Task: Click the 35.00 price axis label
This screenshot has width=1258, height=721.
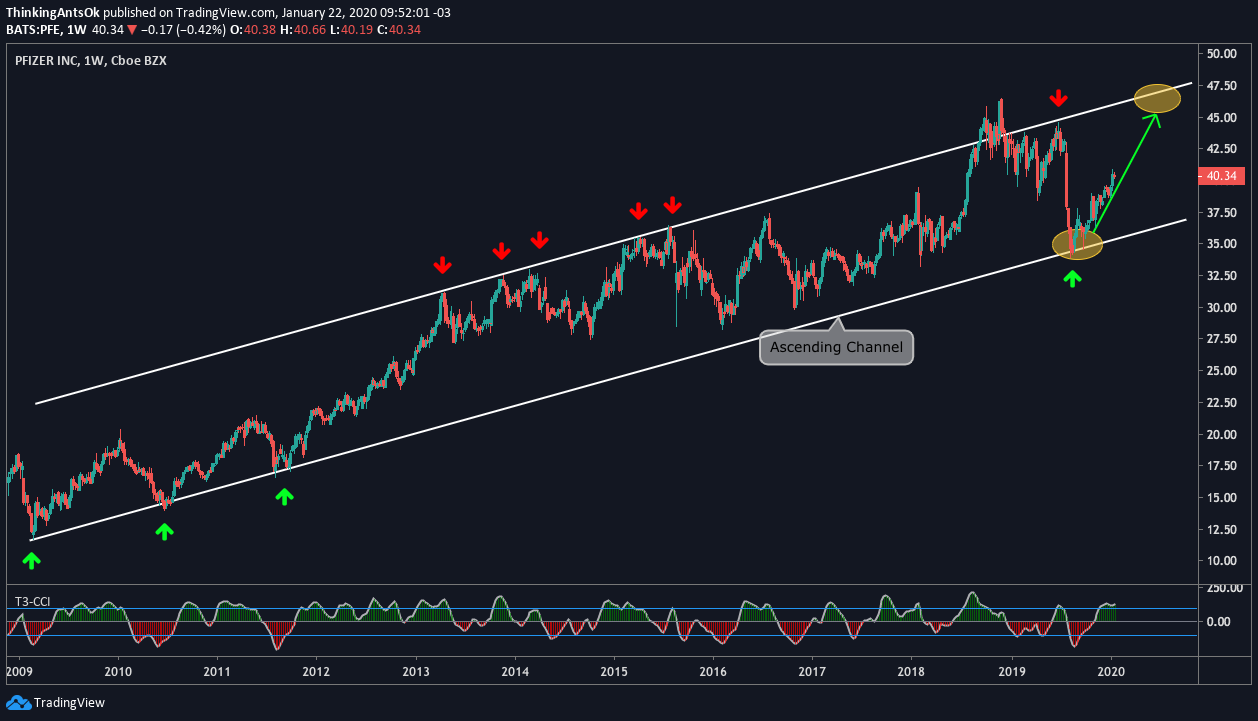Action: click(x=1224, y=244)
